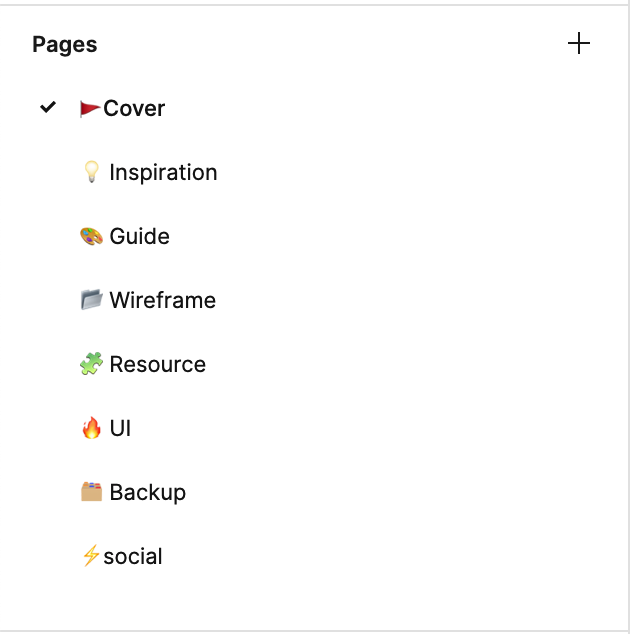Click empty space below the social page

click(x=300, y=602)
